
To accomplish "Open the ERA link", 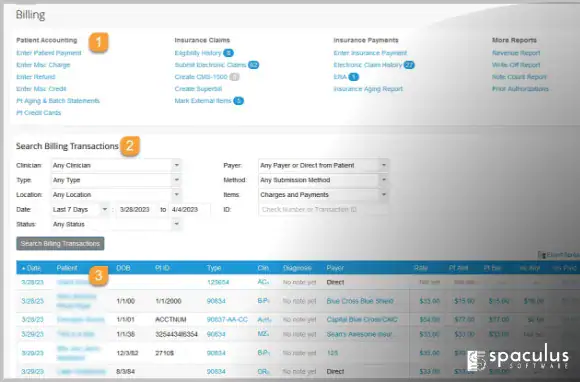I will (340, 77).
